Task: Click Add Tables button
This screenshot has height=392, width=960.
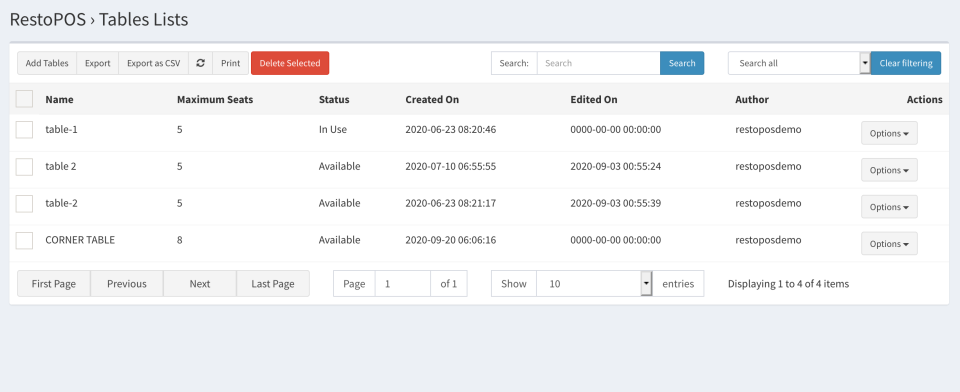Action: click(x=47, y=63)
